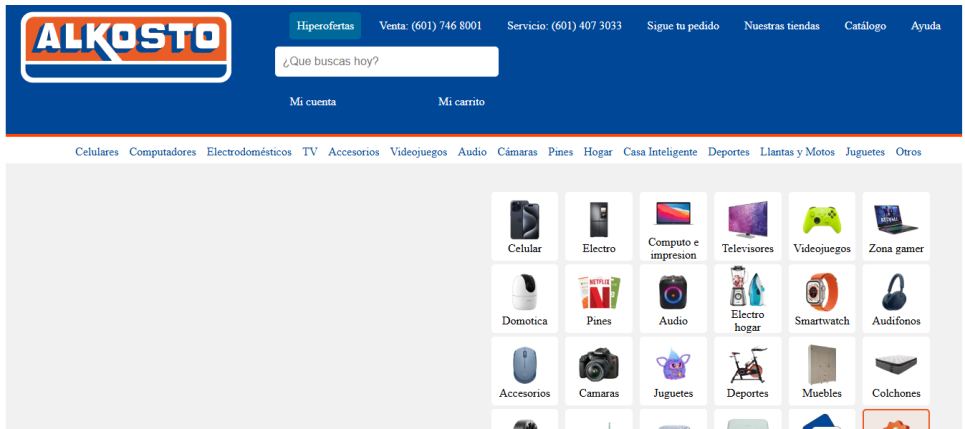The image size is (965, 429).
Task: Open Sigue tu pedido link
Action: (x=683, y=26)
